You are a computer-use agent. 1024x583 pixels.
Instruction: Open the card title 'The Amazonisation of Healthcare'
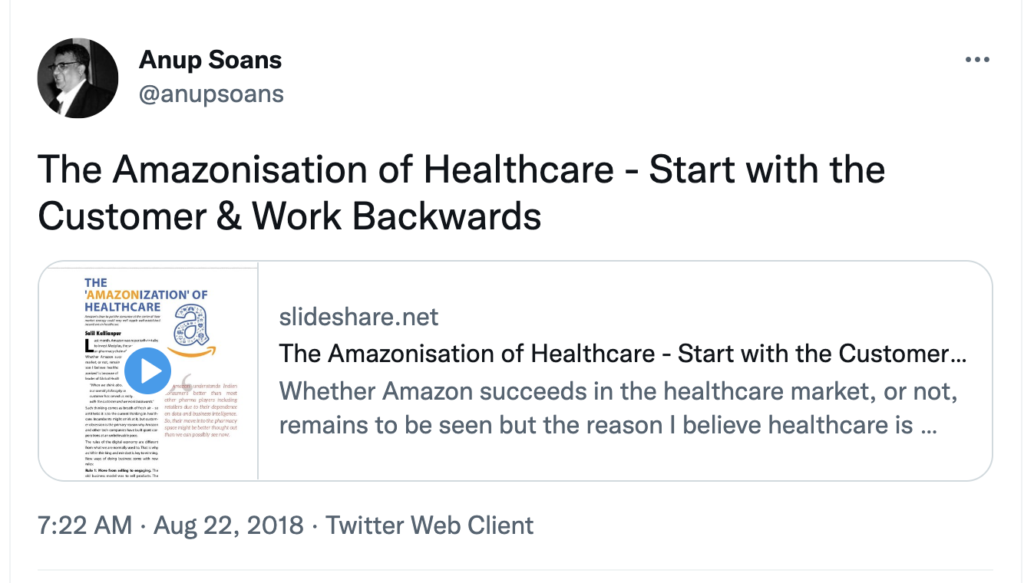click(622, 353)
